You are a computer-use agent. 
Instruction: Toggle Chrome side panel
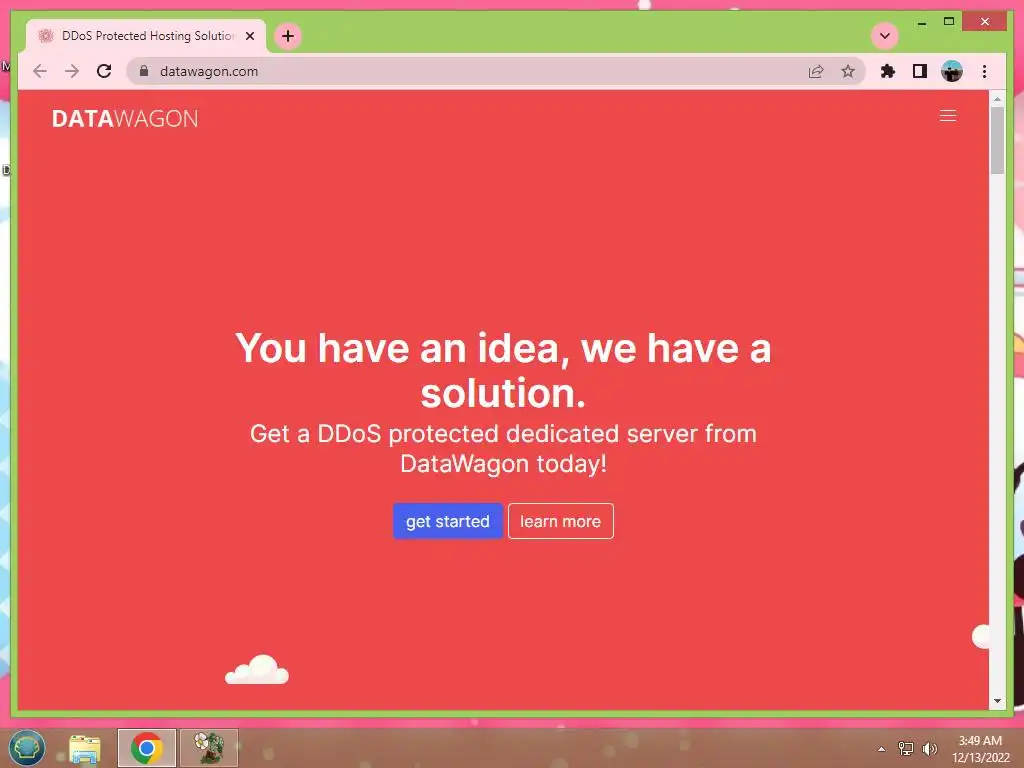click(x=920, y=71)
